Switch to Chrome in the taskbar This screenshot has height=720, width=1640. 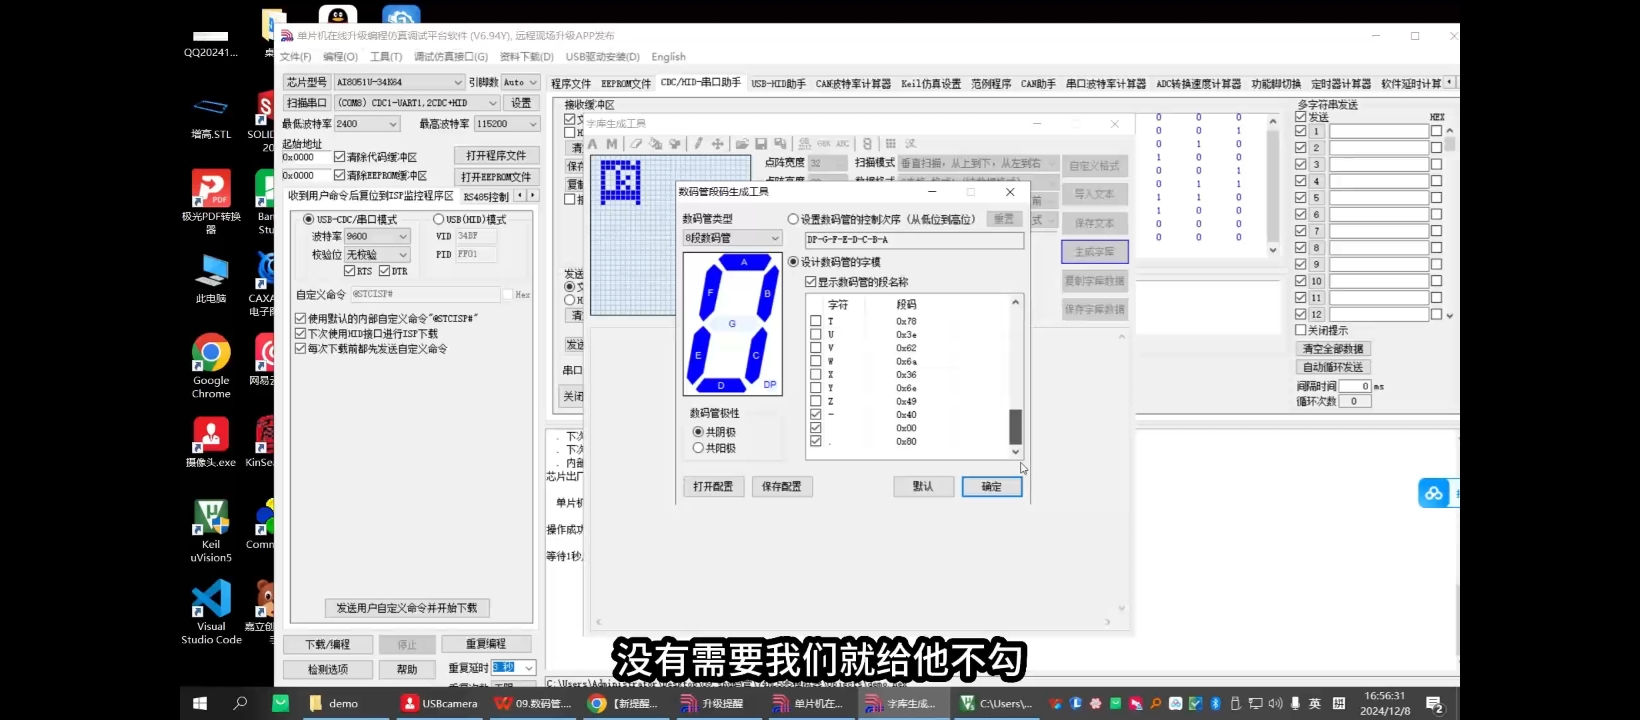(x=622, y=703)
